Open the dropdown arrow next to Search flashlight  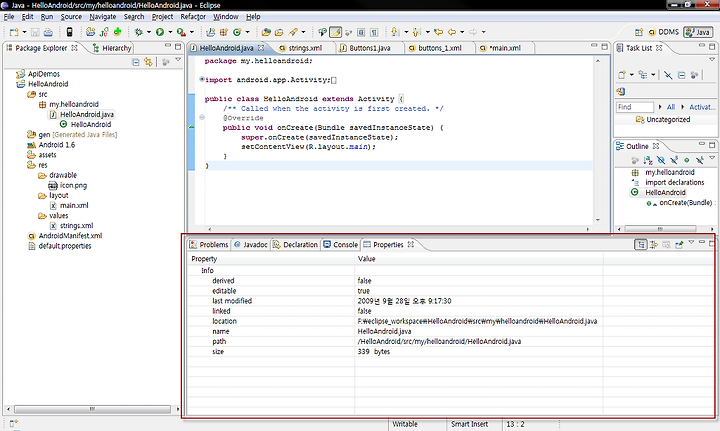click(303, 32)
